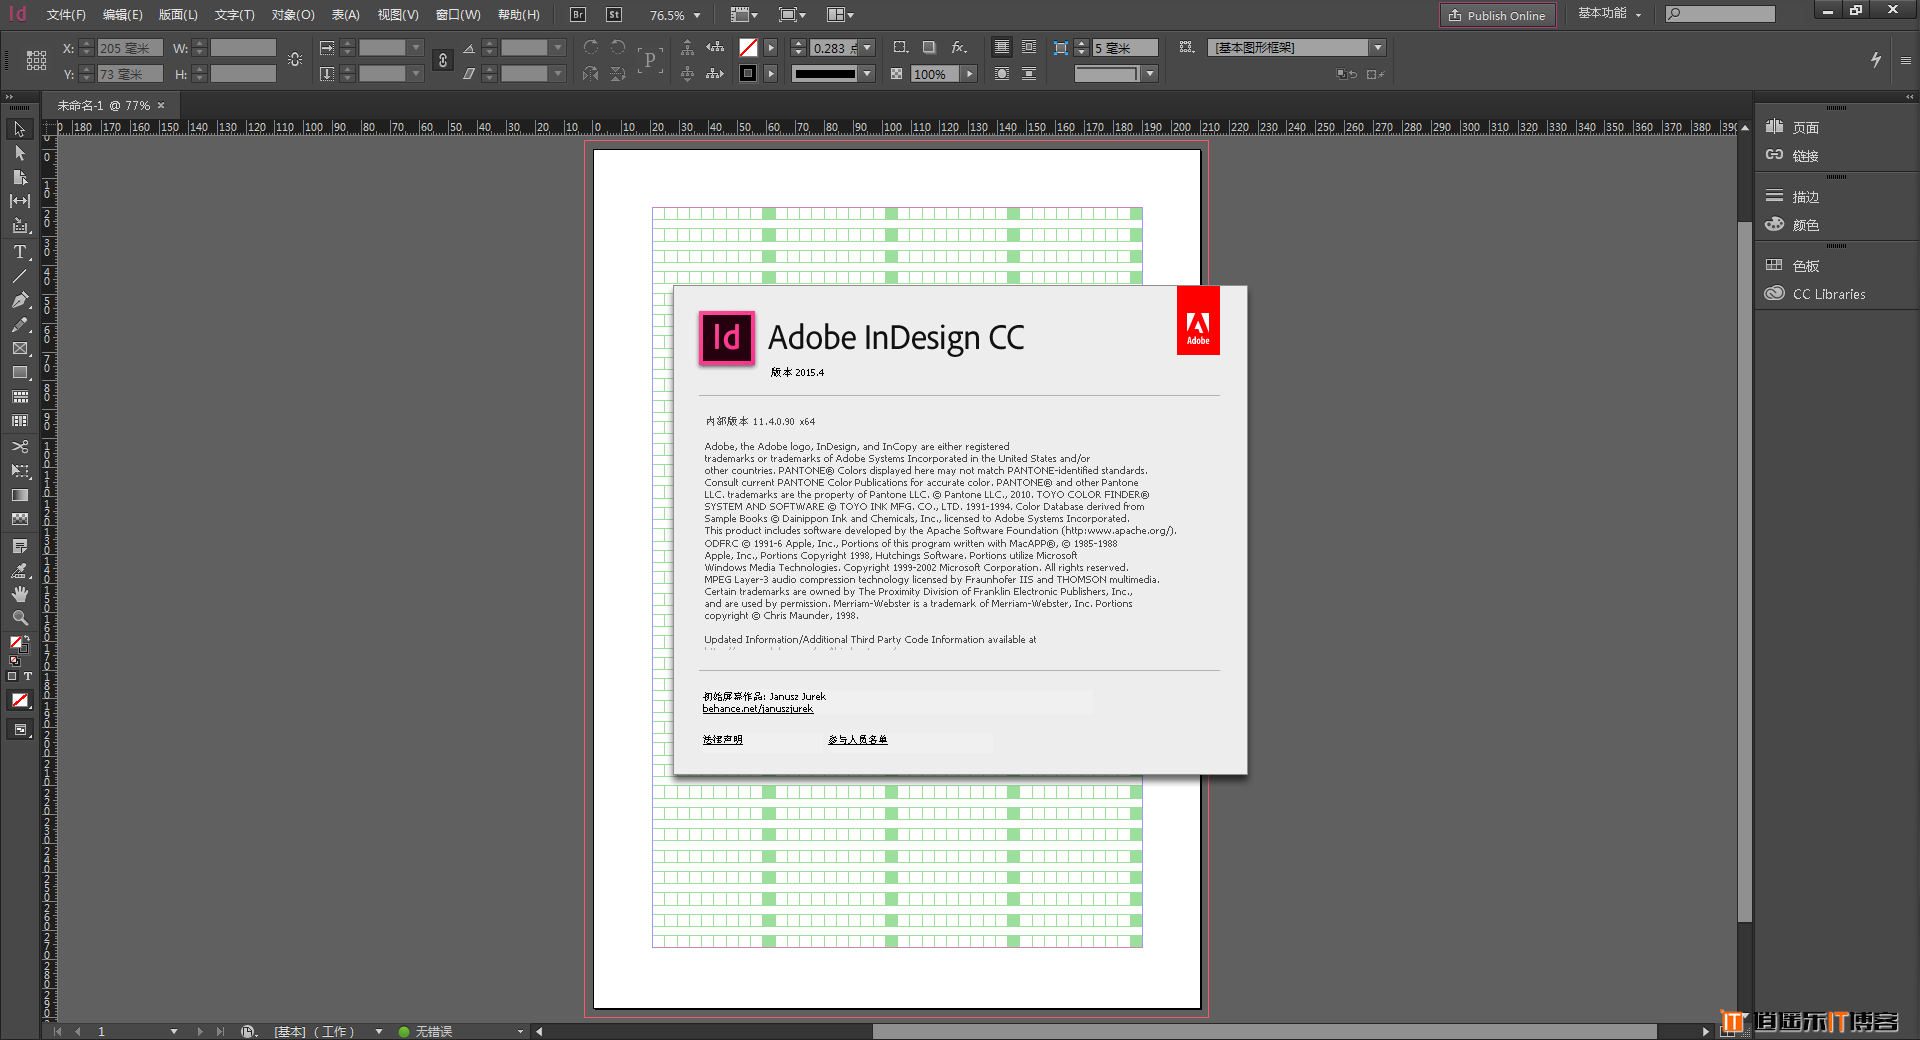
Task: Open the 参与人员名单 credits link
Action: pos(857,740)
